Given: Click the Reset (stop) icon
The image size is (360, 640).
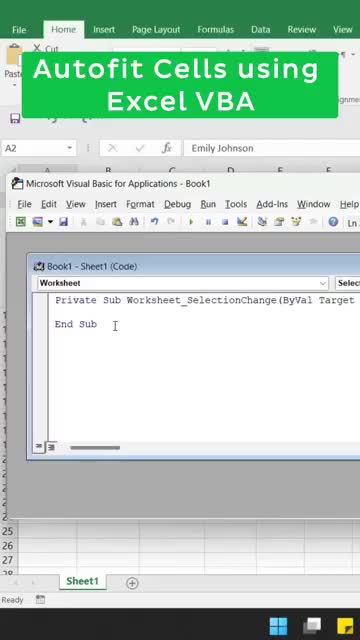Looking at the screenshot, I should [x=225, y=222].
